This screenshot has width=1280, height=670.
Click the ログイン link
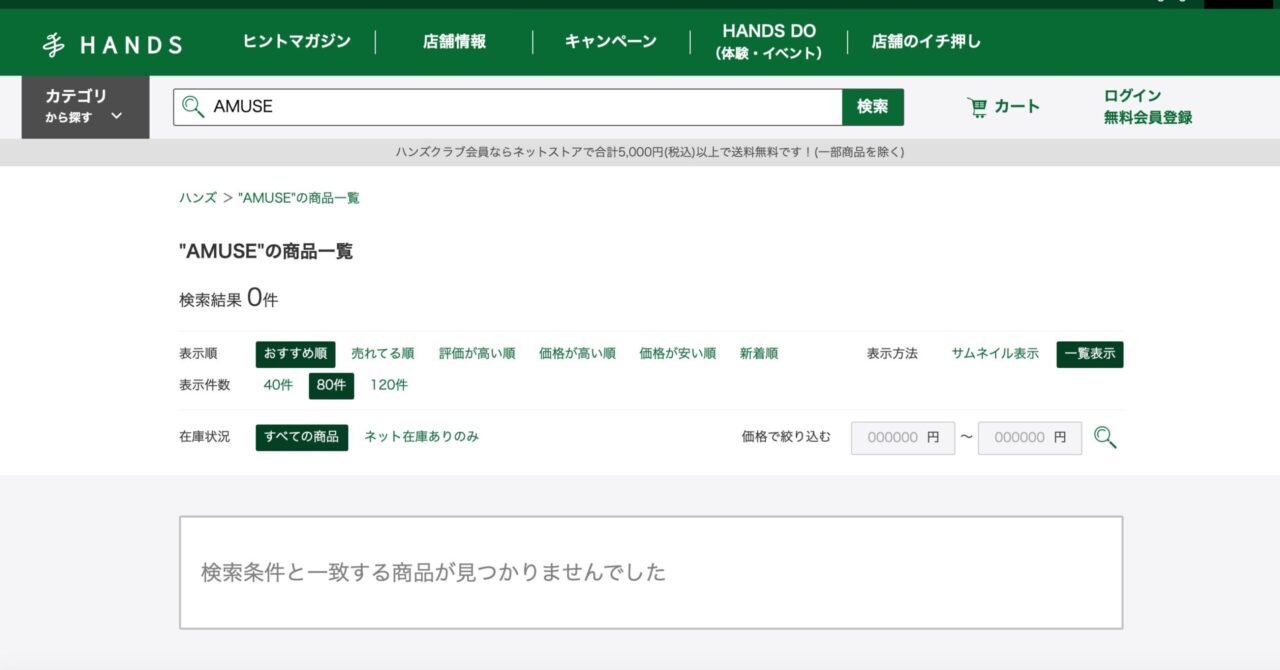(x=1133, y=96)
